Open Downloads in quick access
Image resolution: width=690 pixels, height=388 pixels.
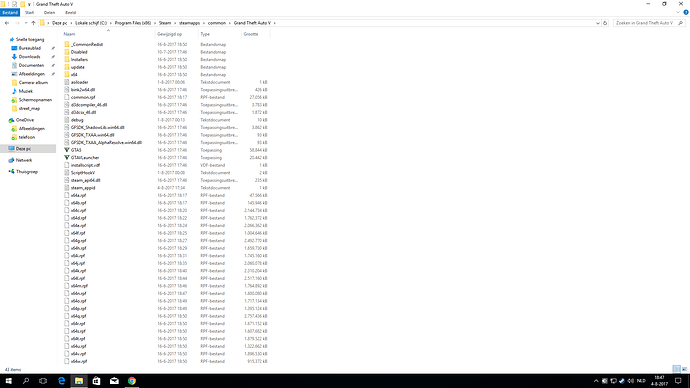(29, 57)
